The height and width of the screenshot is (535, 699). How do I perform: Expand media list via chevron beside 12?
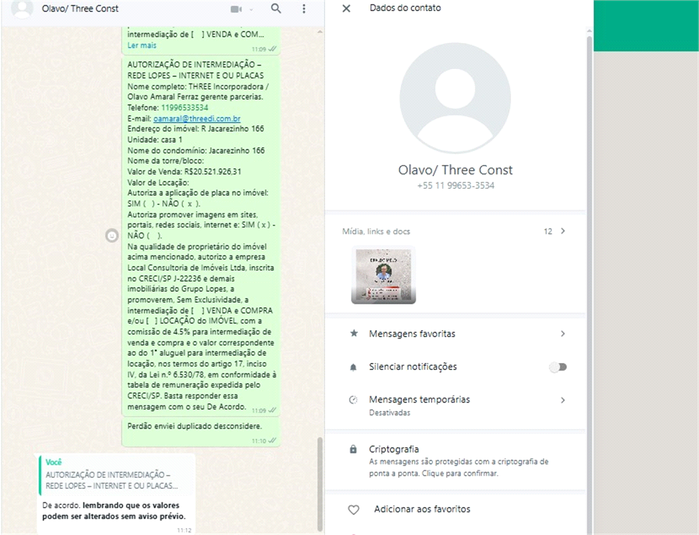click(x=563, y=231)
